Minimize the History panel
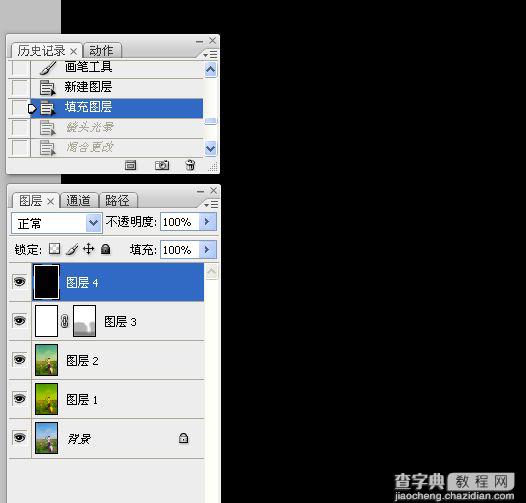Image resolution: width=526 pixels, height=503 pixels. click(200, 42)
